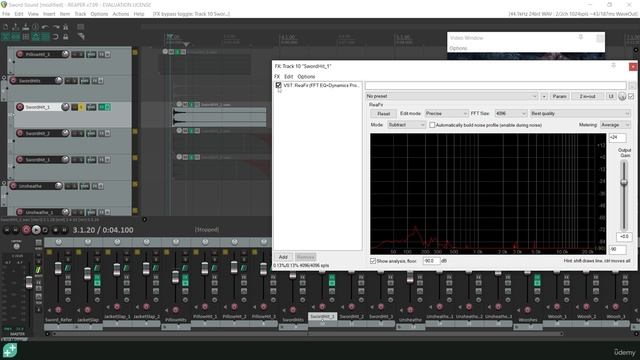Click the SwordHit_1 track volume knob
640x360 pixels.
(x=65, y=107)
